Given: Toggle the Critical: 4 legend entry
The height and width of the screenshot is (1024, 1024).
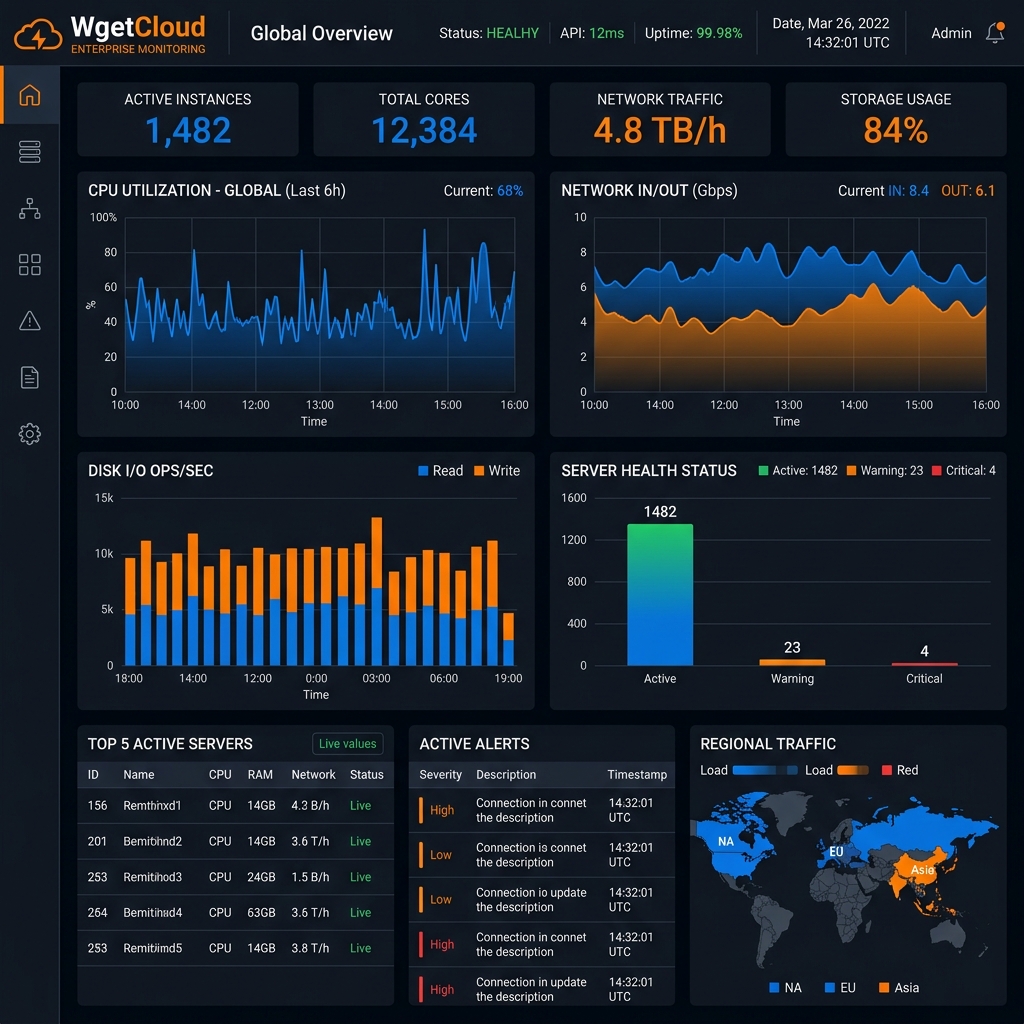Looking at the screenshot, I should (963, 471).
